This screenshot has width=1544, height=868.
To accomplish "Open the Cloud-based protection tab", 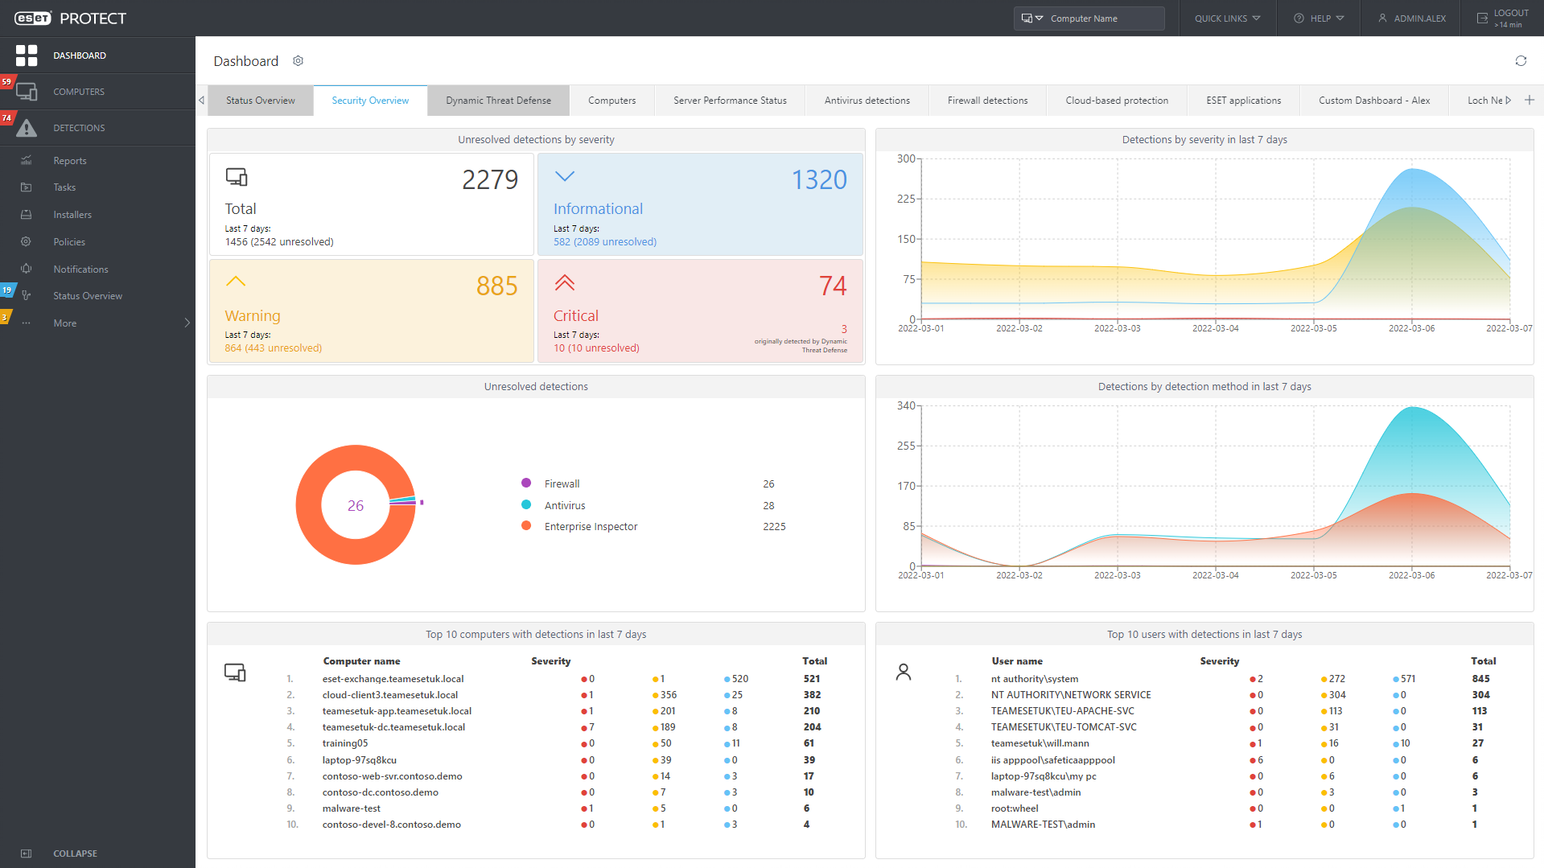I will (1117, 100).
